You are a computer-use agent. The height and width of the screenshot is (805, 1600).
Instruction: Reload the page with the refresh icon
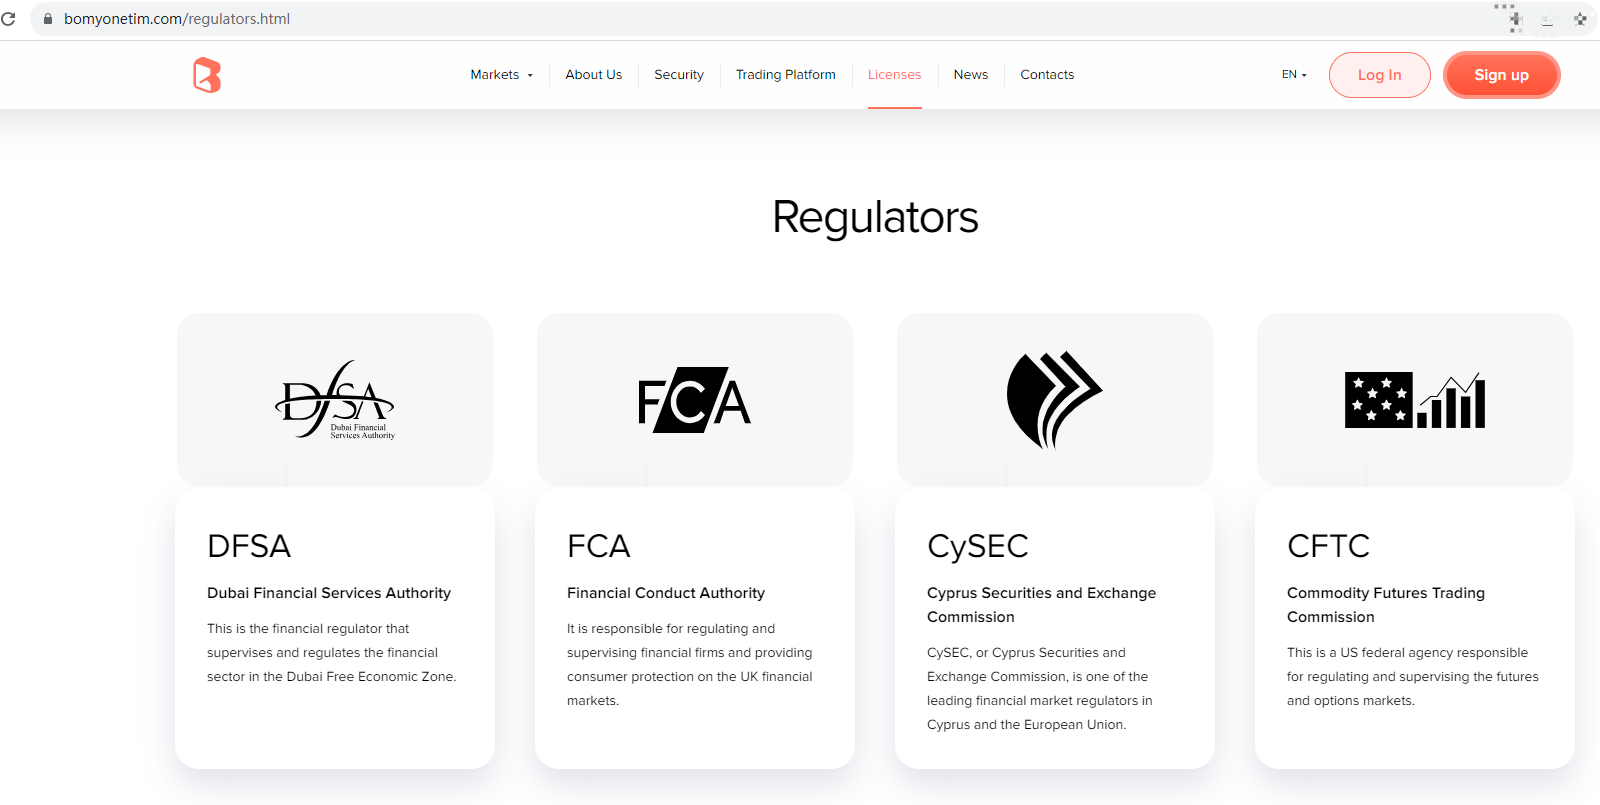tap(9, 19)
